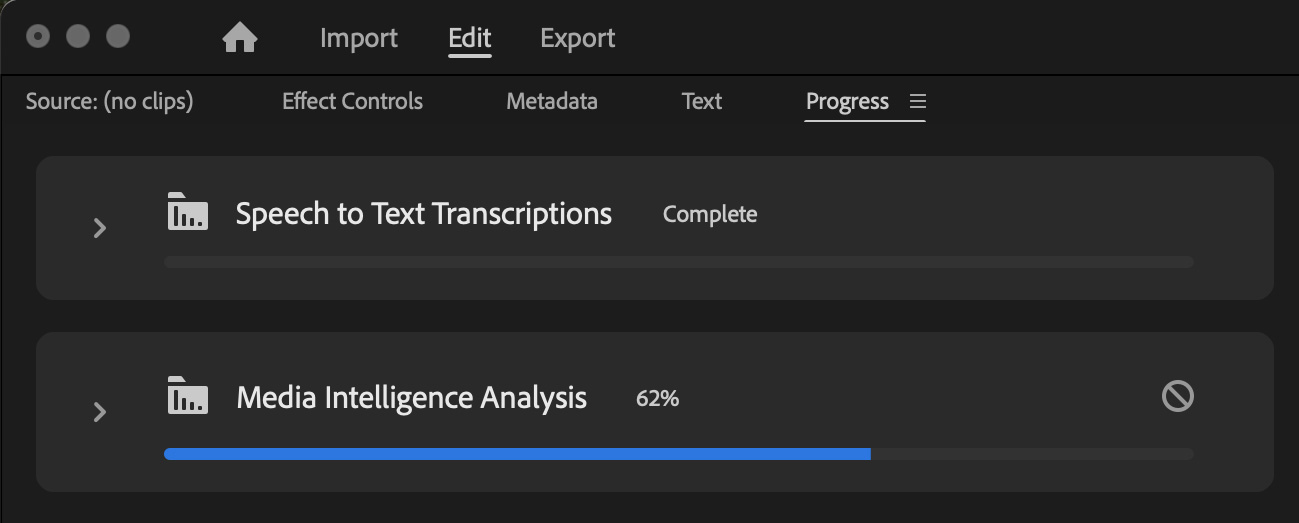Select the Edit workspace tab
The width and height of the screenshot is (1299, 523).
(469, 39)
